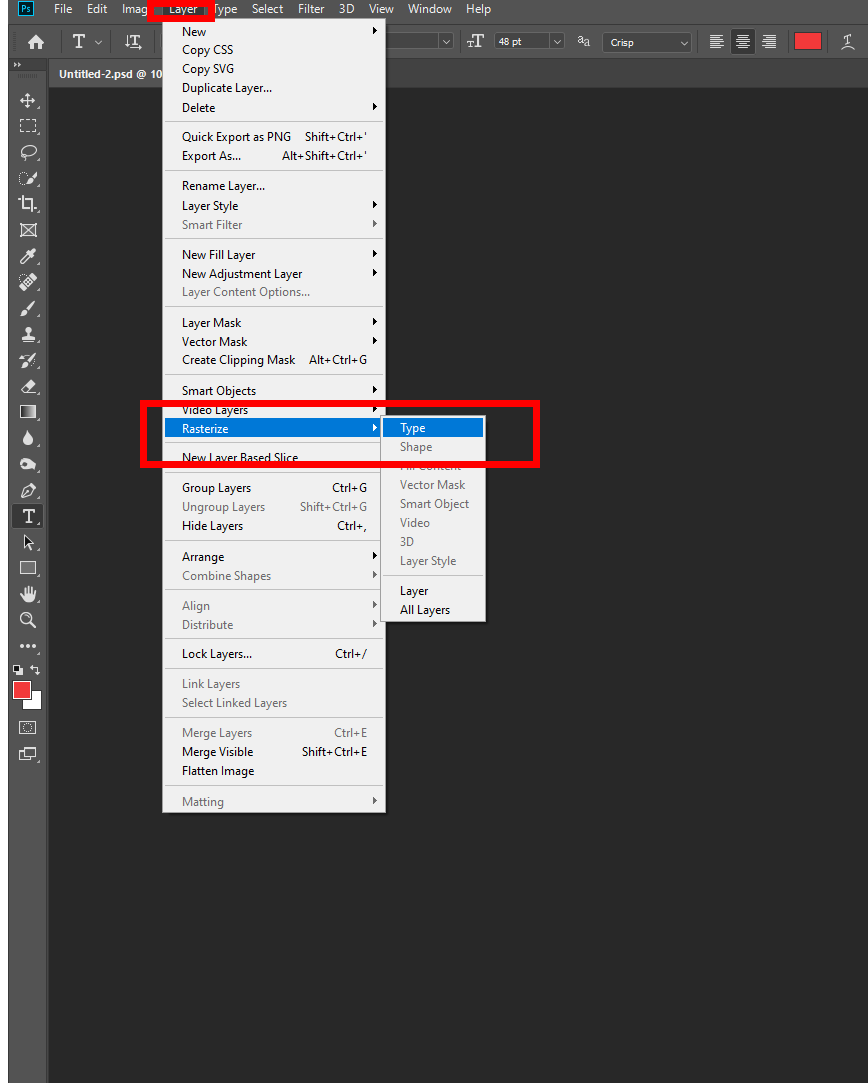Click the white background color swatch
This screenshot has width=868, height=1083.
pos(36,703)
